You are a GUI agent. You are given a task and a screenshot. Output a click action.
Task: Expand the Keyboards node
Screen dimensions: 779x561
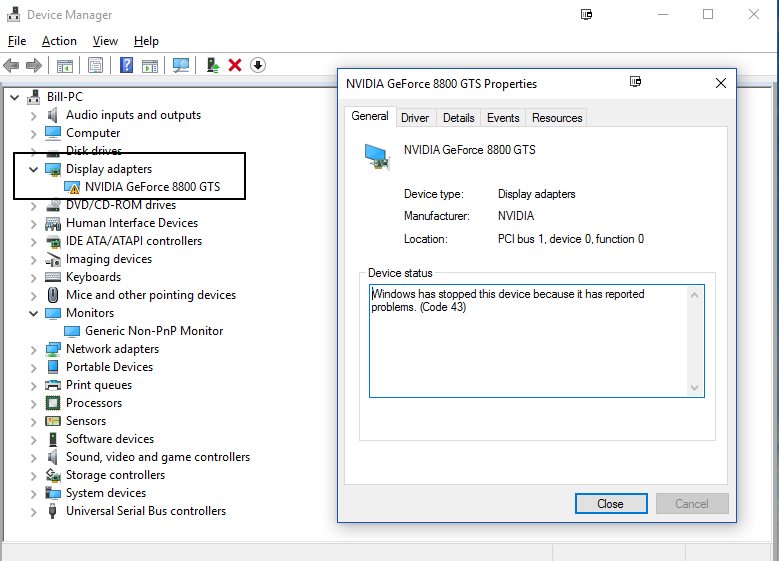(33, 278)
